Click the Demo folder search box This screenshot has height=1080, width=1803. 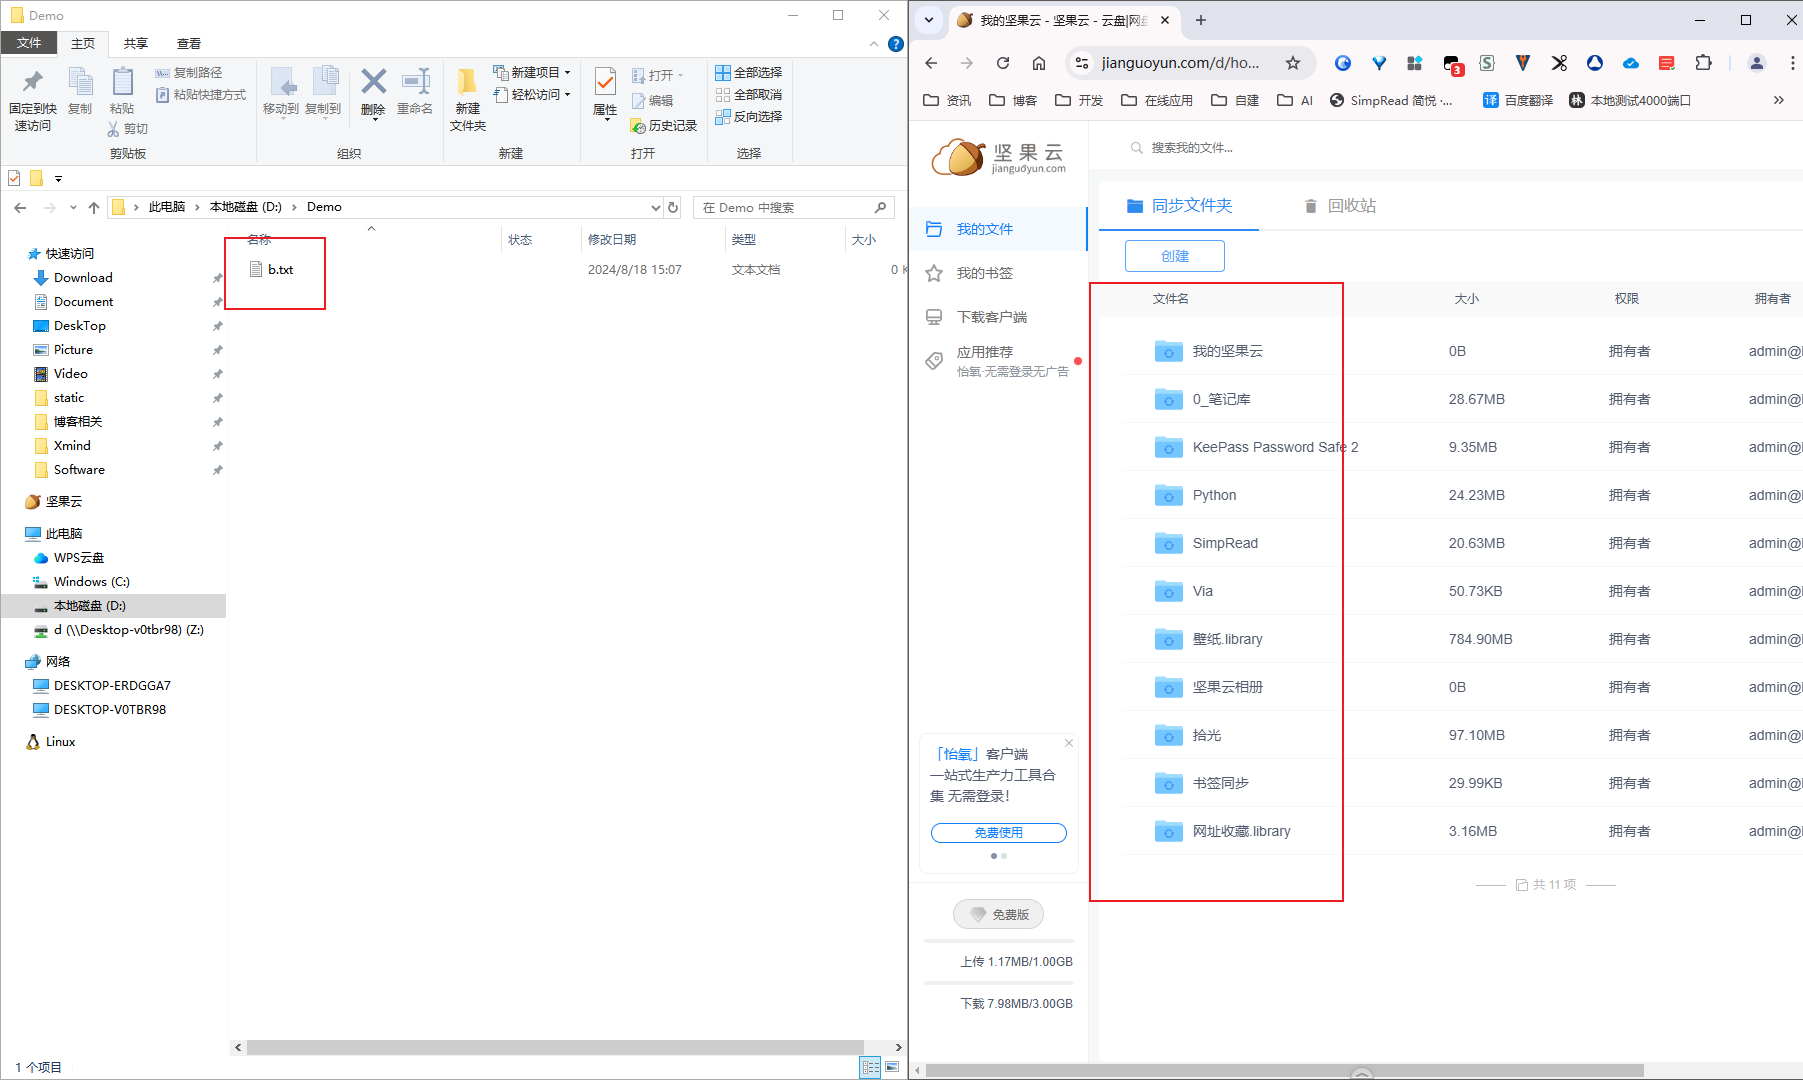coord(793,207)
